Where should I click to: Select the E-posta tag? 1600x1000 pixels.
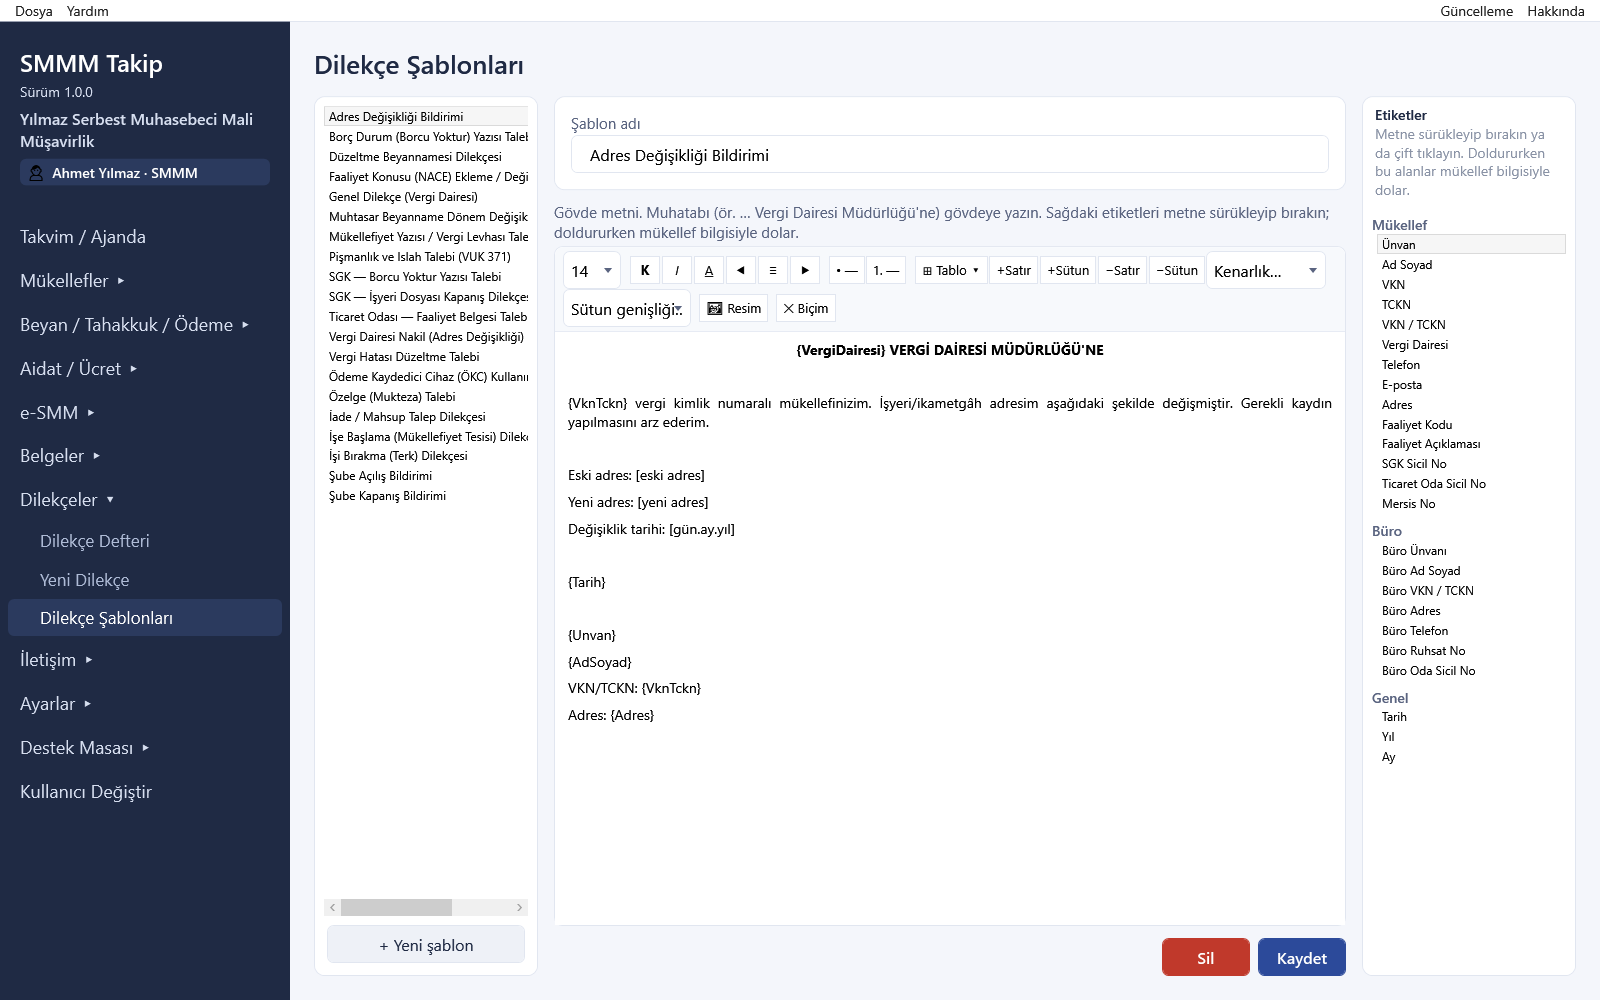1469,385
